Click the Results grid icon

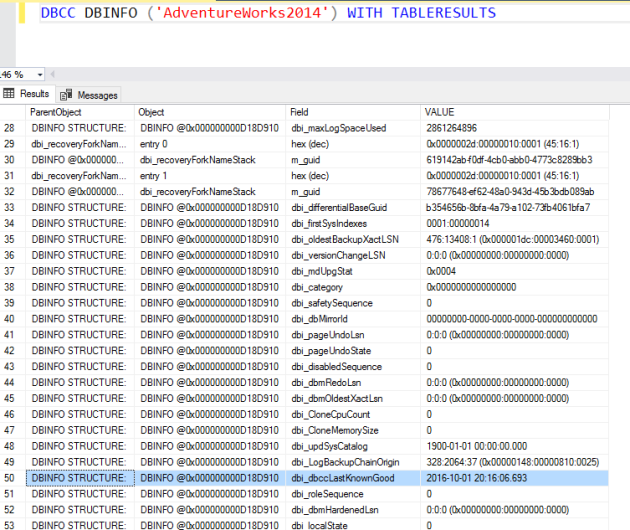pyautogui.click(x=8, y=94)
